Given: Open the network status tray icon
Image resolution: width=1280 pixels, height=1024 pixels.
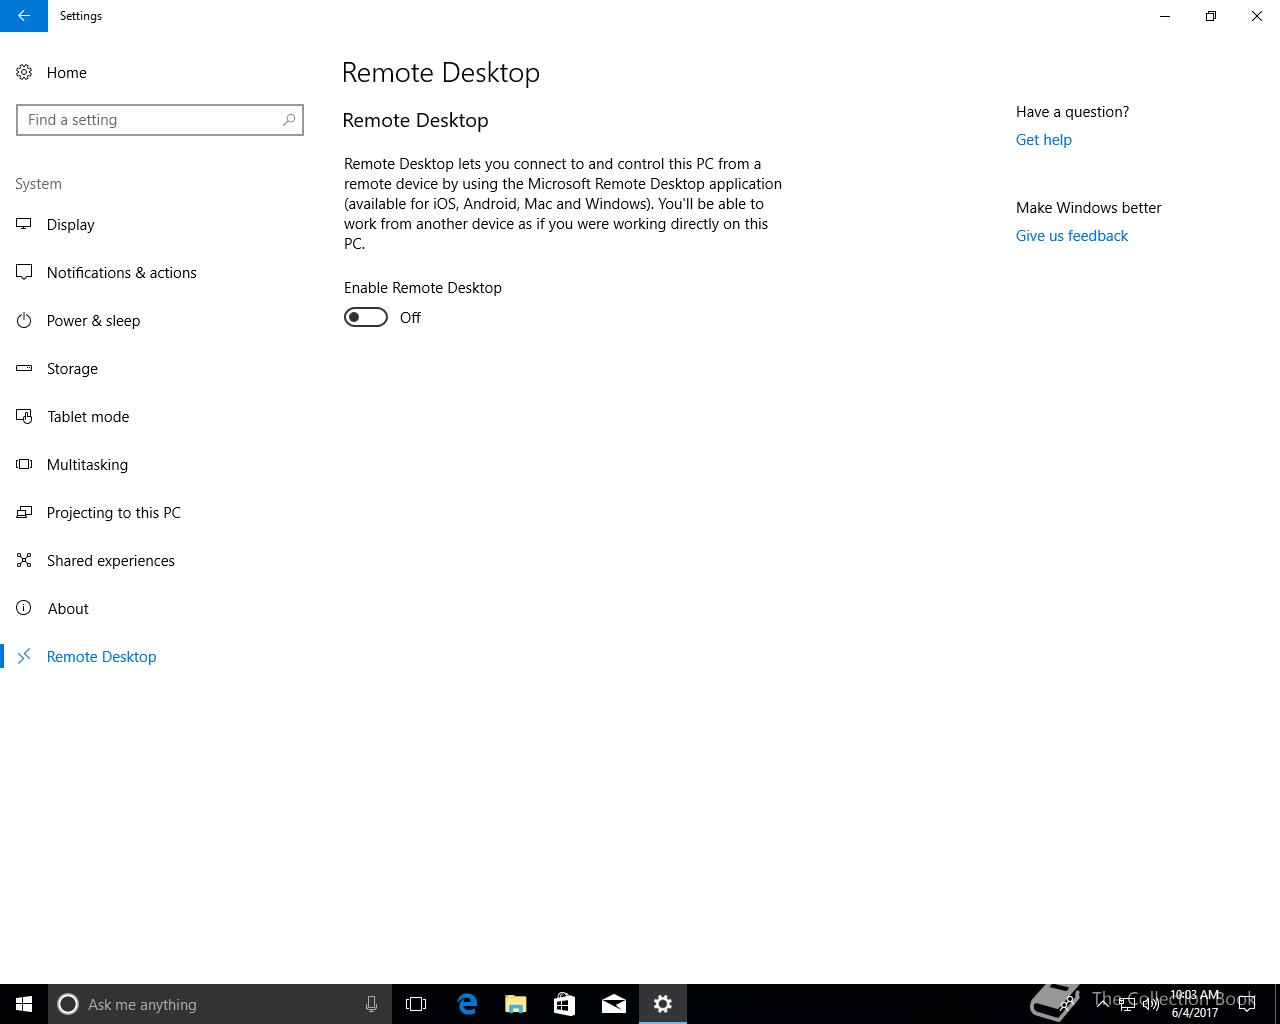Looking at the screenshot, I should coord(1127,1004).
